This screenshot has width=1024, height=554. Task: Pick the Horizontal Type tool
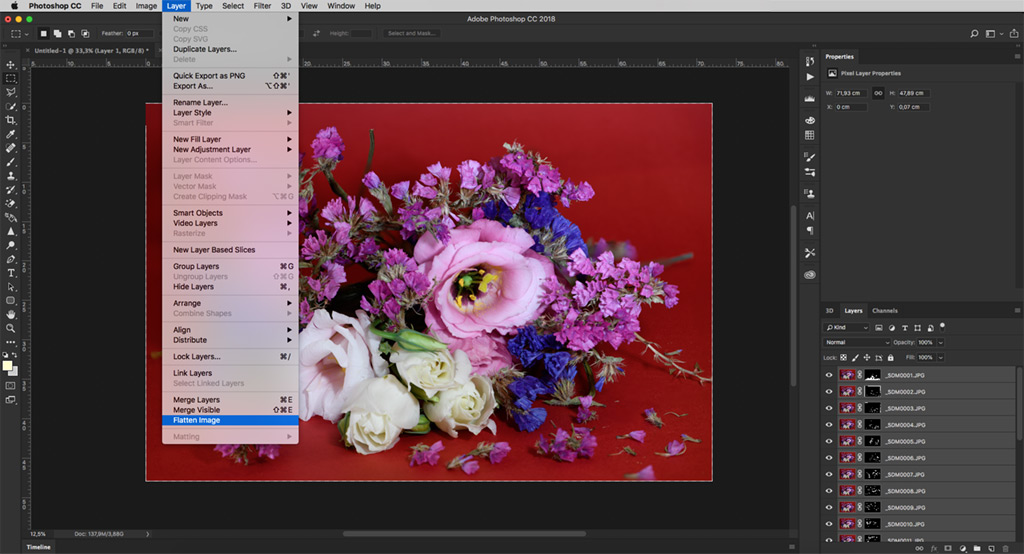click(x=11, y=272)
